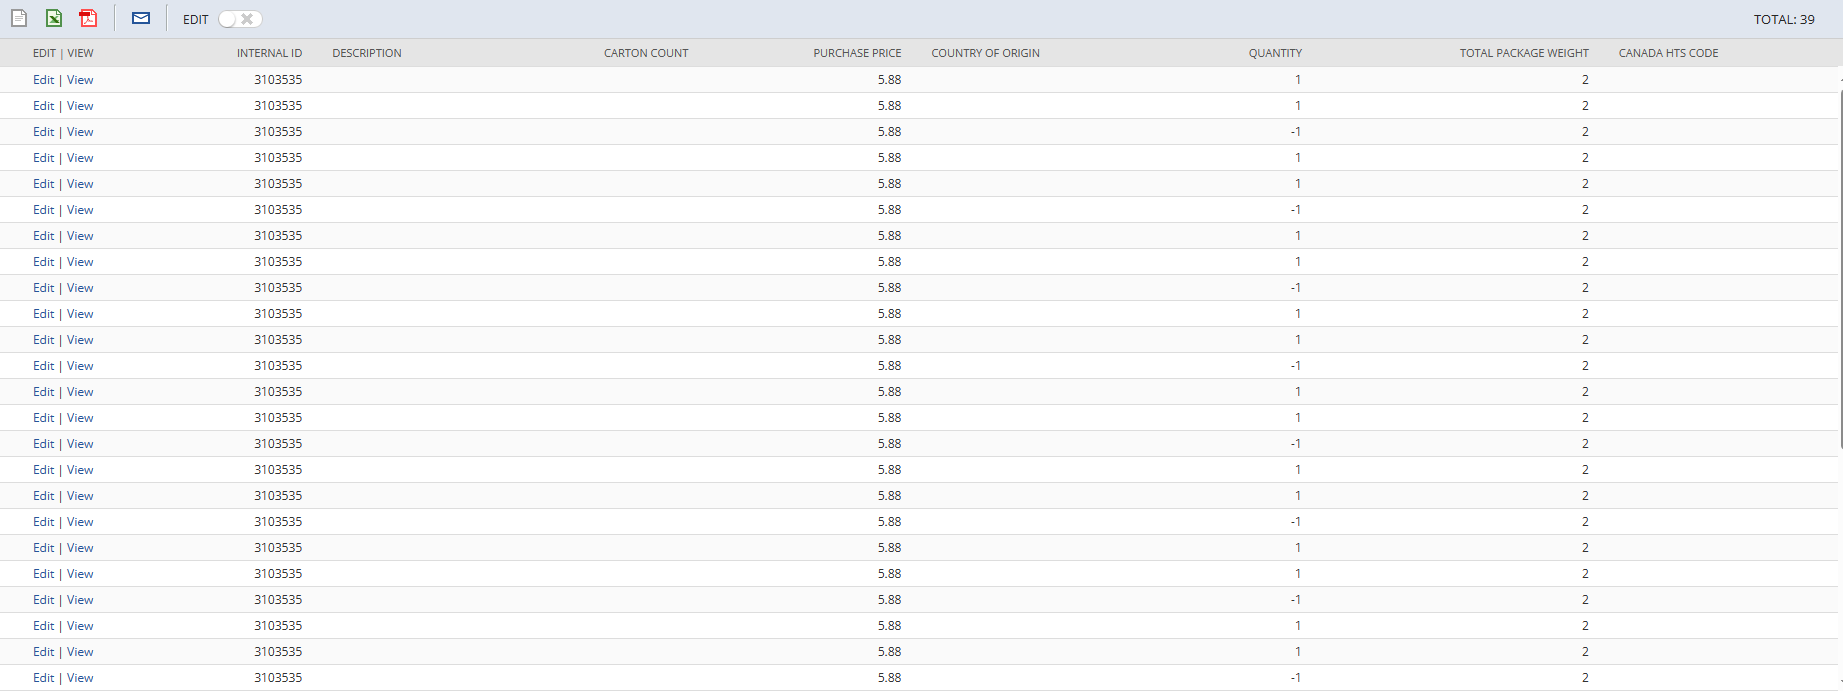Sort by Purchase Price column header
Screen dimensions: 1843x691
click(857, 53)
